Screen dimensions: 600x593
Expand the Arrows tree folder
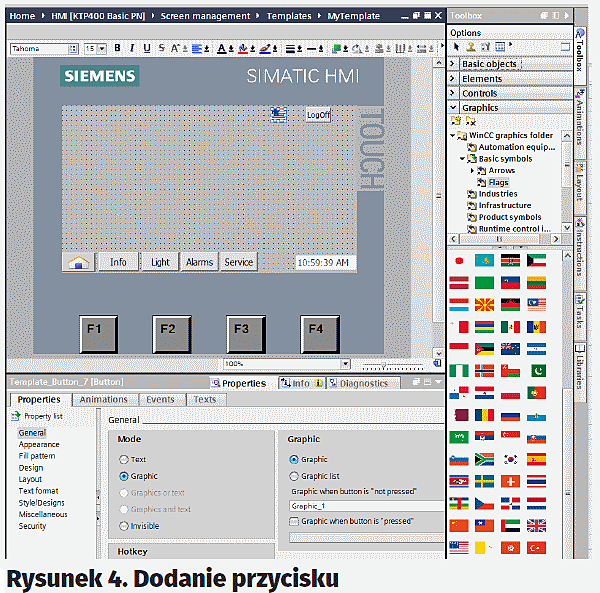point(472,170)
